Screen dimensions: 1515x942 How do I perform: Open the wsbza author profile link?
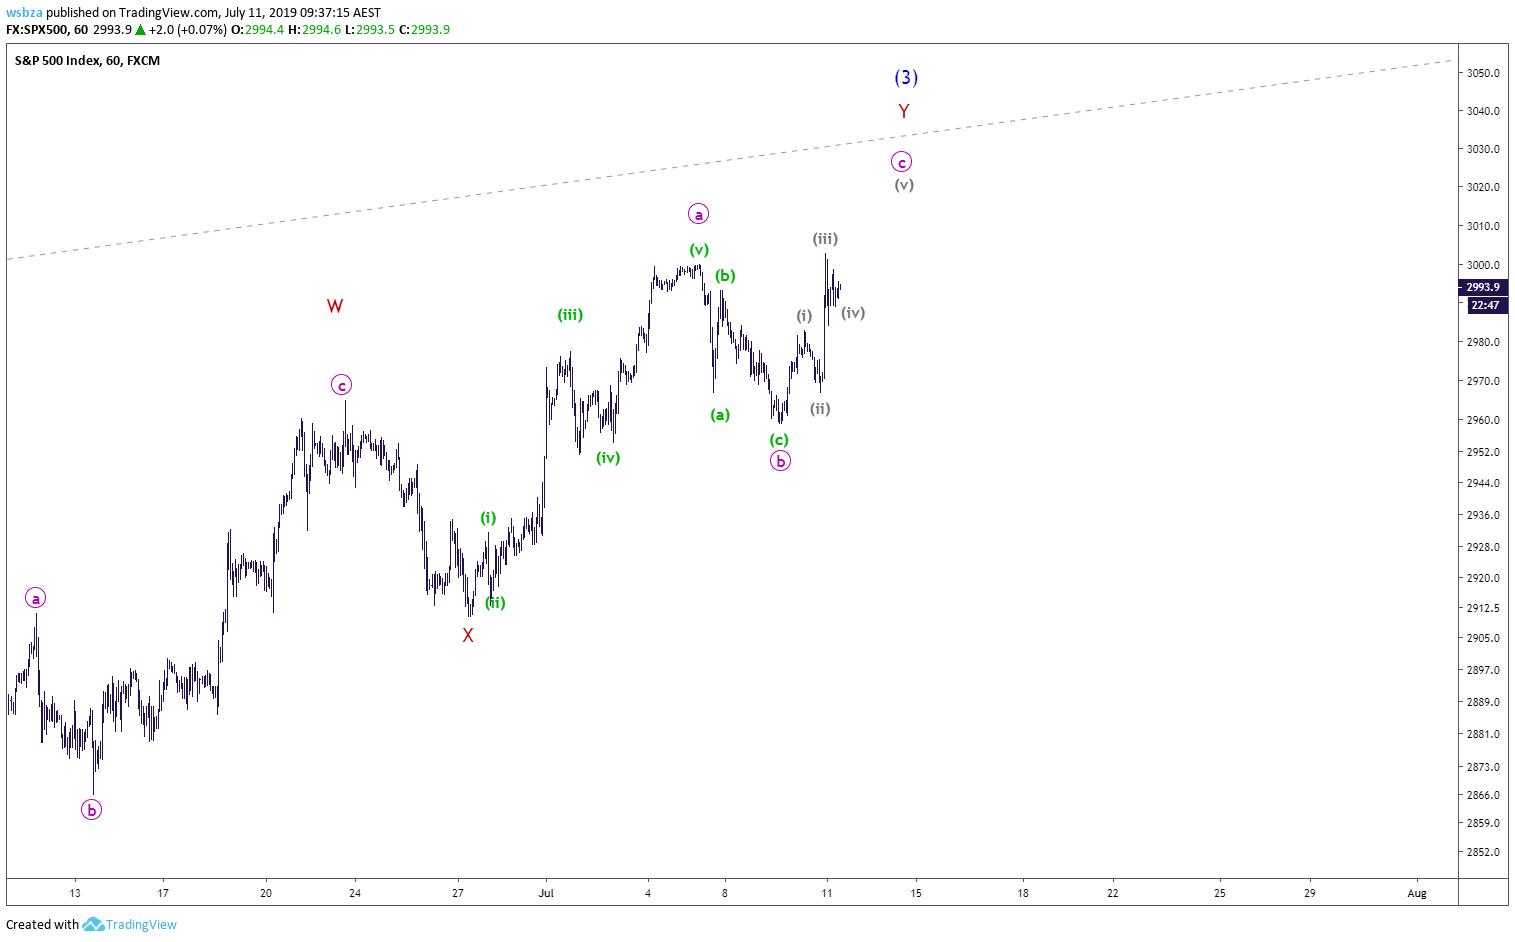(x=24, y=13)
